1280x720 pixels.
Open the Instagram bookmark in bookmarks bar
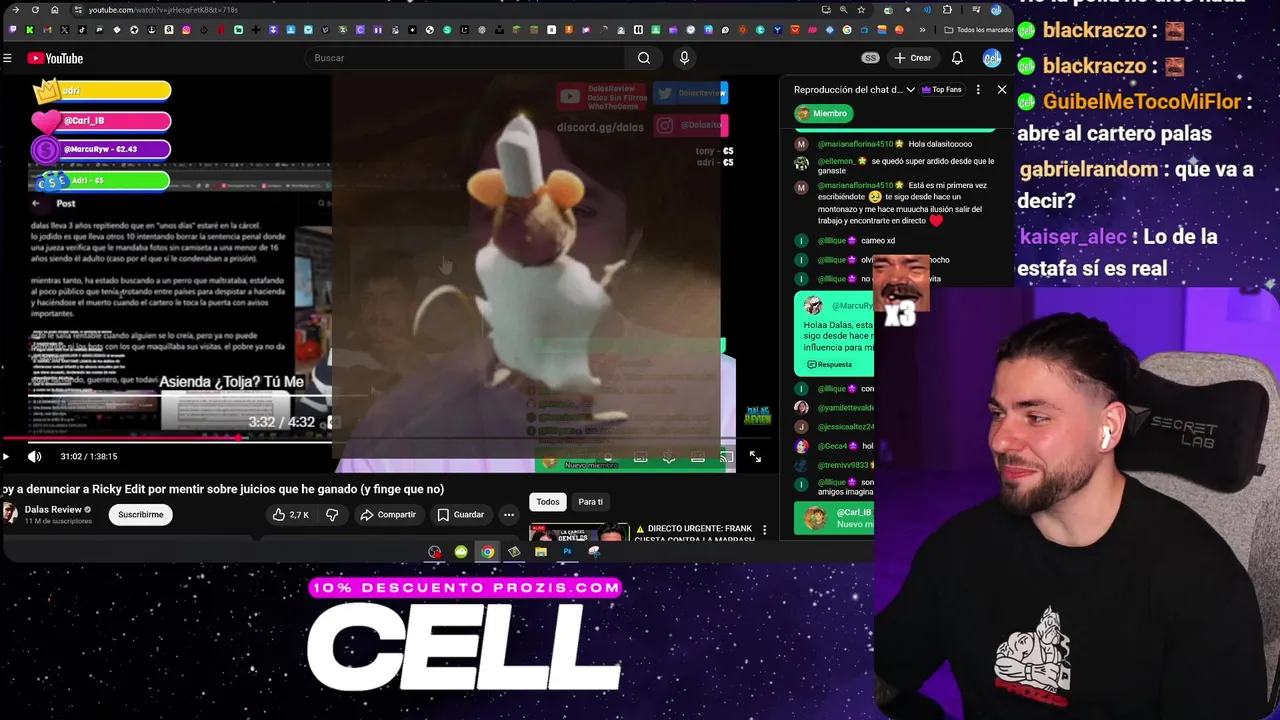[186, 30]
